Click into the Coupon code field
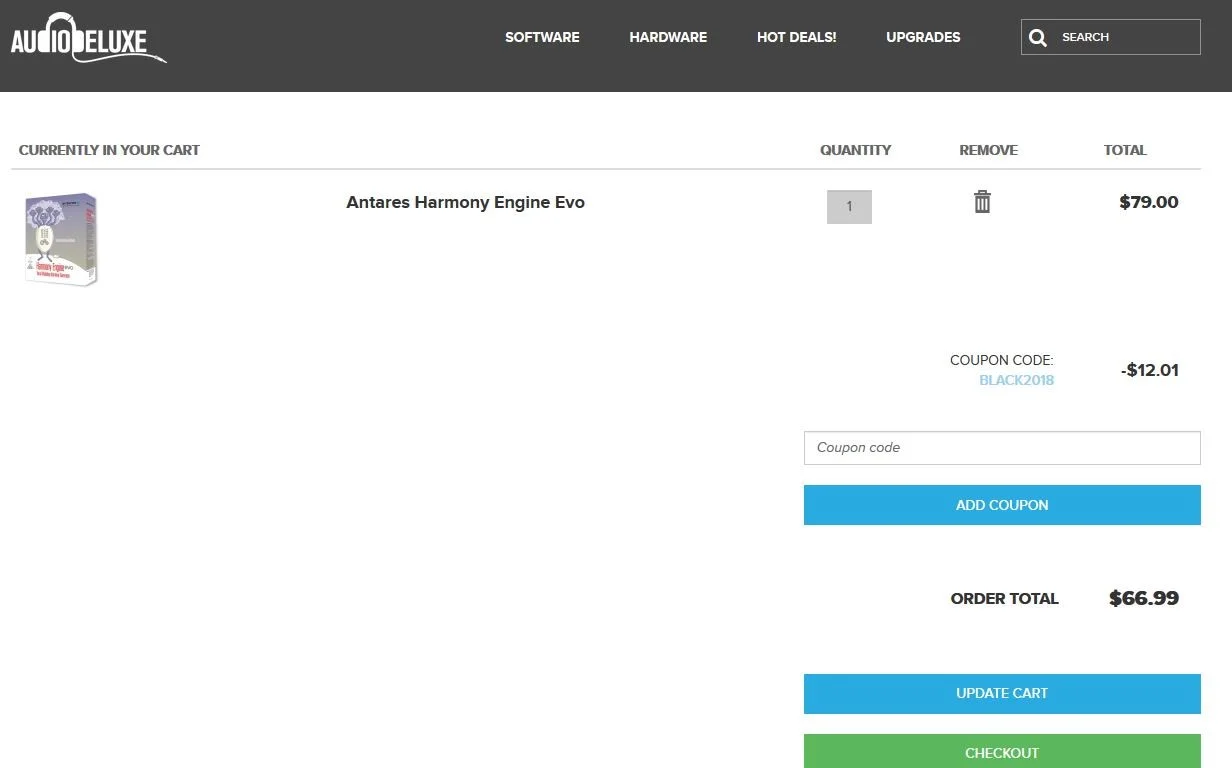 click(x=1002, y=448)
